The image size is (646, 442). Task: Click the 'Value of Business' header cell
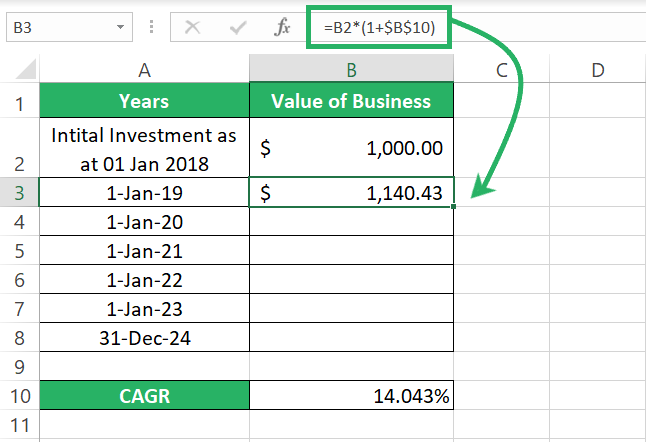351,101
